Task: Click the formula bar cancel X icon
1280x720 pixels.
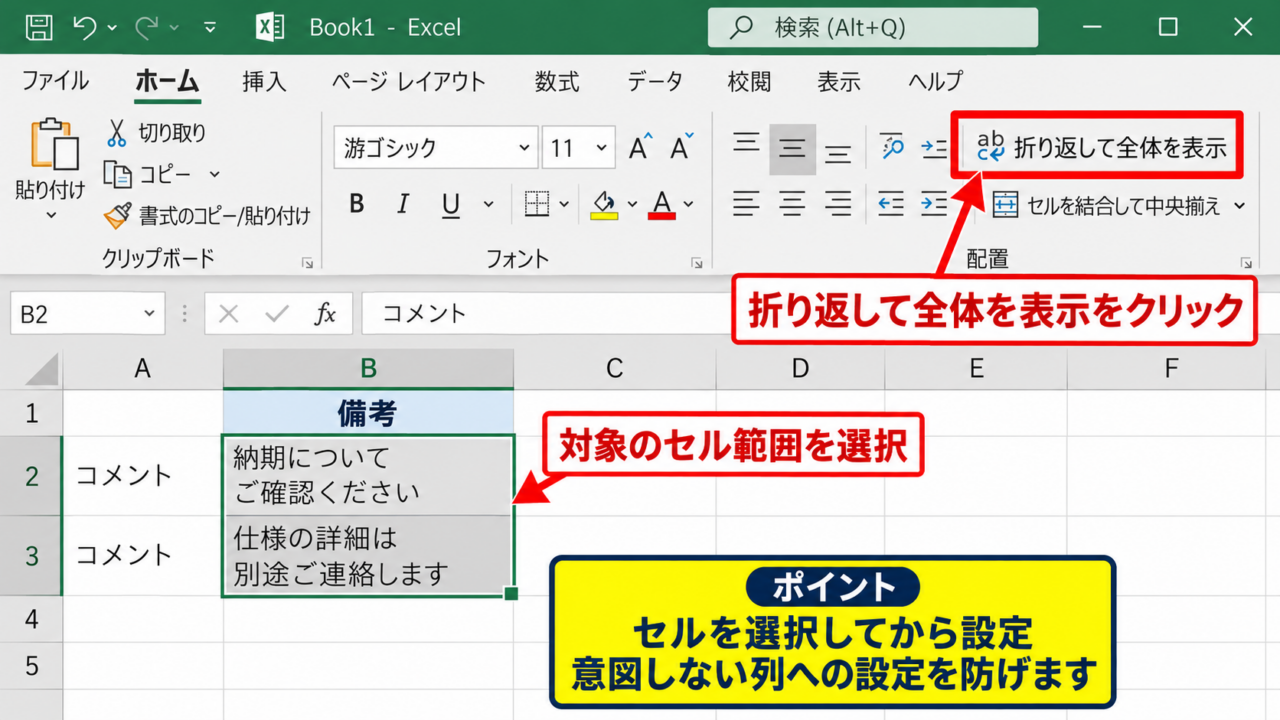Action: pos(229,314)
